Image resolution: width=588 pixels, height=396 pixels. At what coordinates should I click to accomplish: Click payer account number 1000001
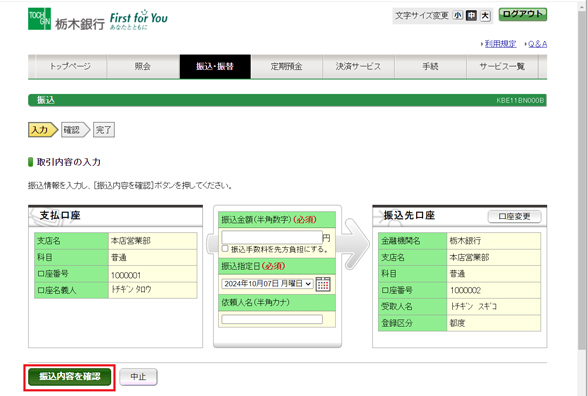tap(126, 275)
